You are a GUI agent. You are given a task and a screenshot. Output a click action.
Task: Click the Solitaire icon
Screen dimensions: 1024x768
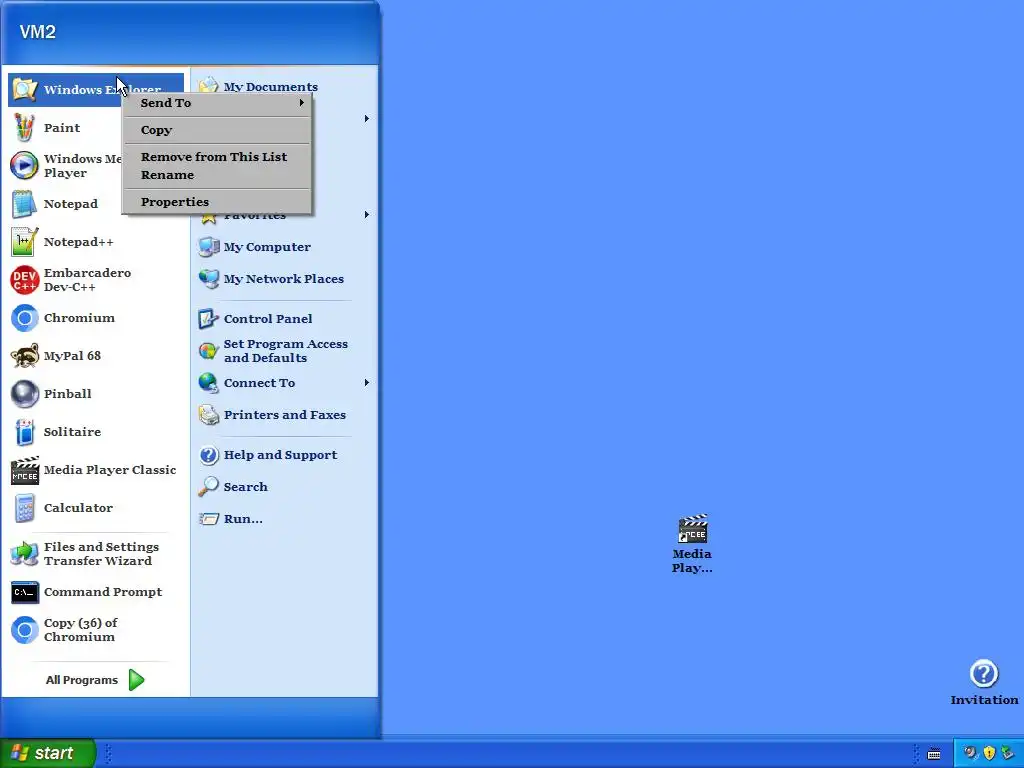pyautogui.click(x=24, y=432)
